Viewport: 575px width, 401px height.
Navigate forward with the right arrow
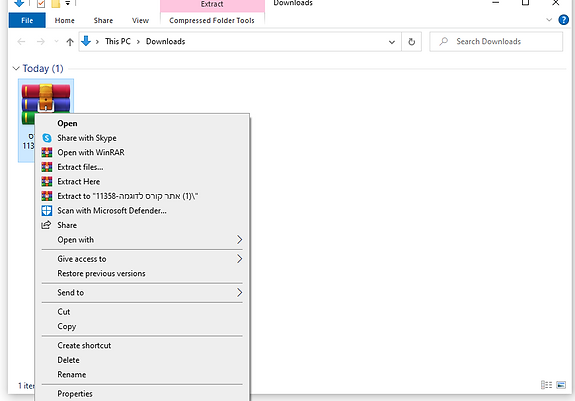click(x=41, y=42)
